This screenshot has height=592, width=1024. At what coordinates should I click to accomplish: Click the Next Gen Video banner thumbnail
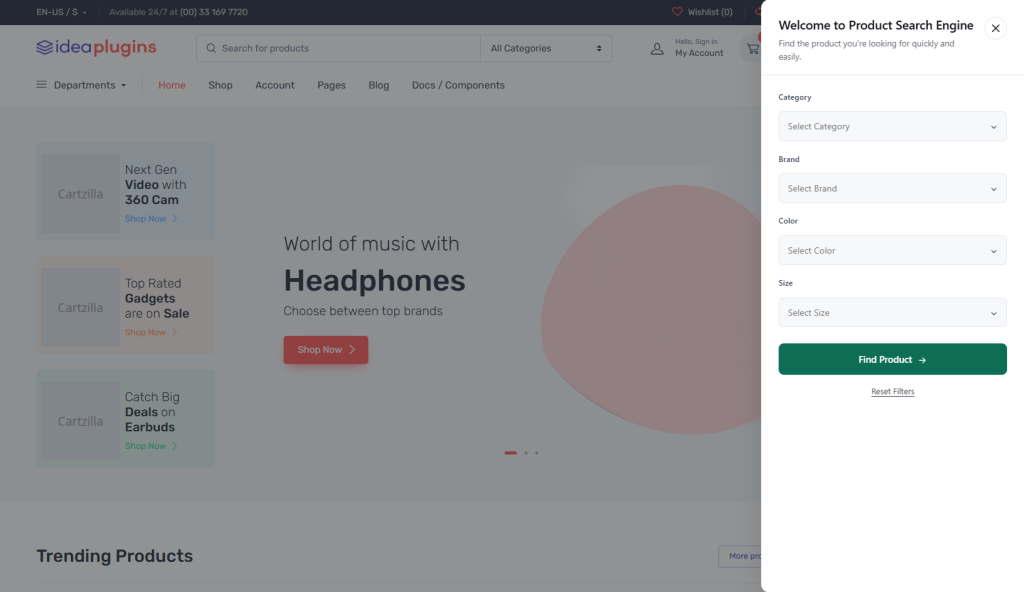tap(80, 194)
